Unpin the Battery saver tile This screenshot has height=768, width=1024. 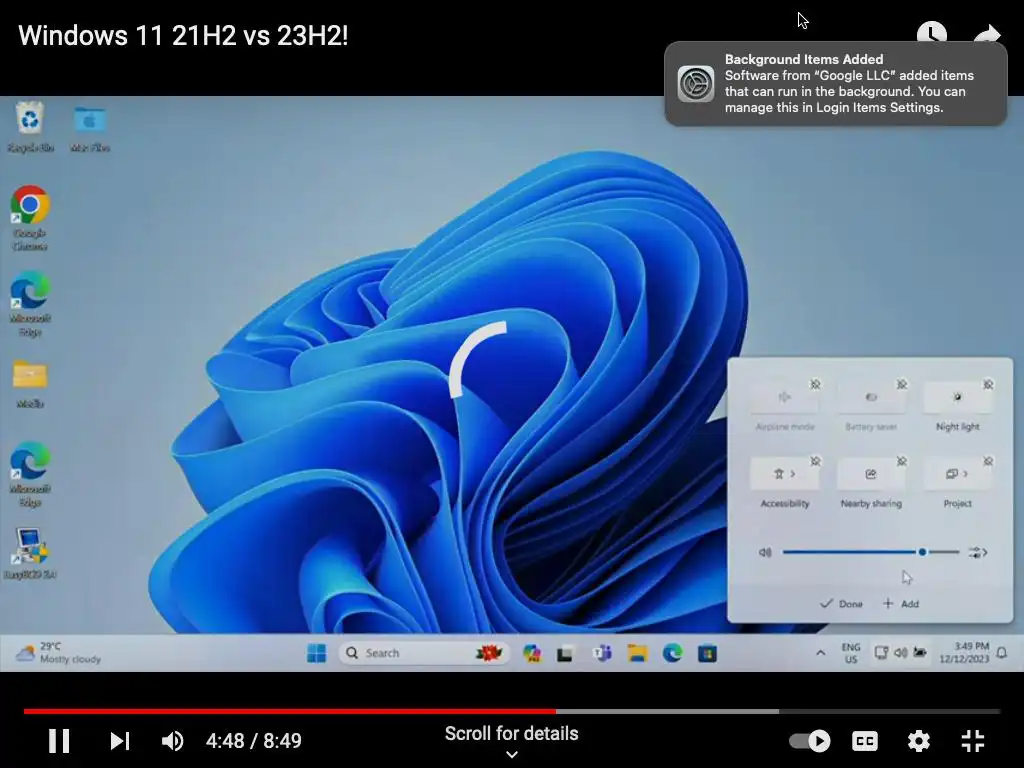click(902, 384)
